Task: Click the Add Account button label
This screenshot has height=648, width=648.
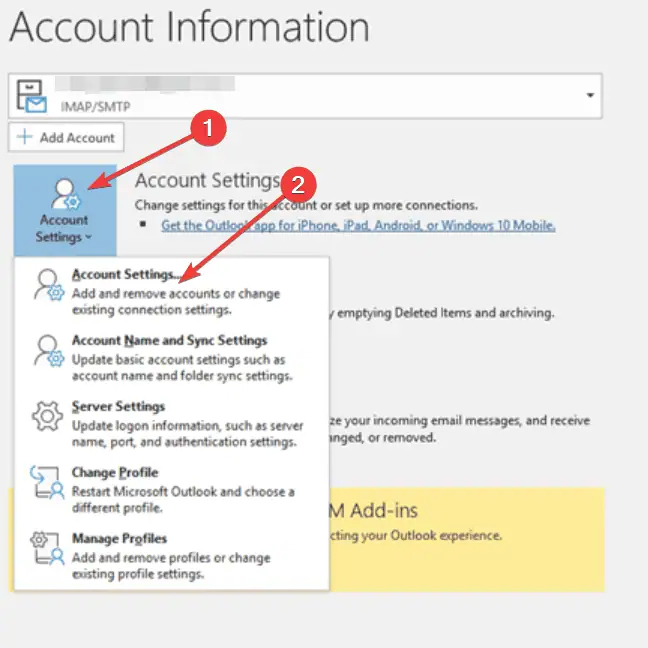Action: tap(77, 138)
